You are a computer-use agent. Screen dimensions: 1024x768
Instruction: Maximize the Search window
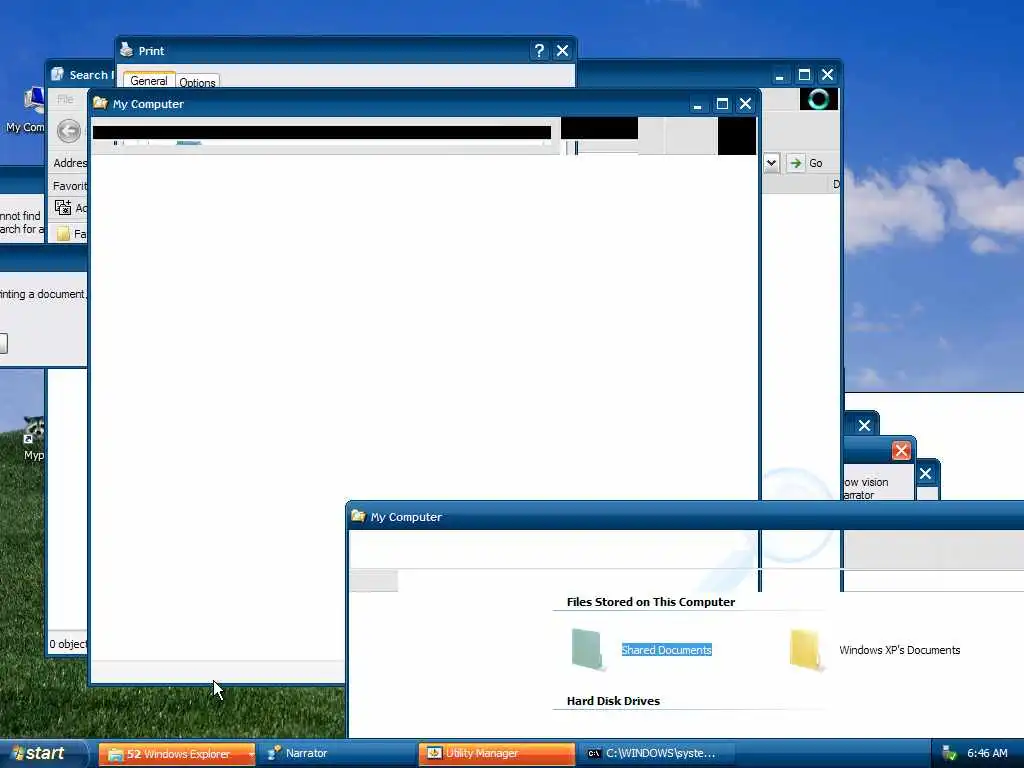(x=804, y=75)
